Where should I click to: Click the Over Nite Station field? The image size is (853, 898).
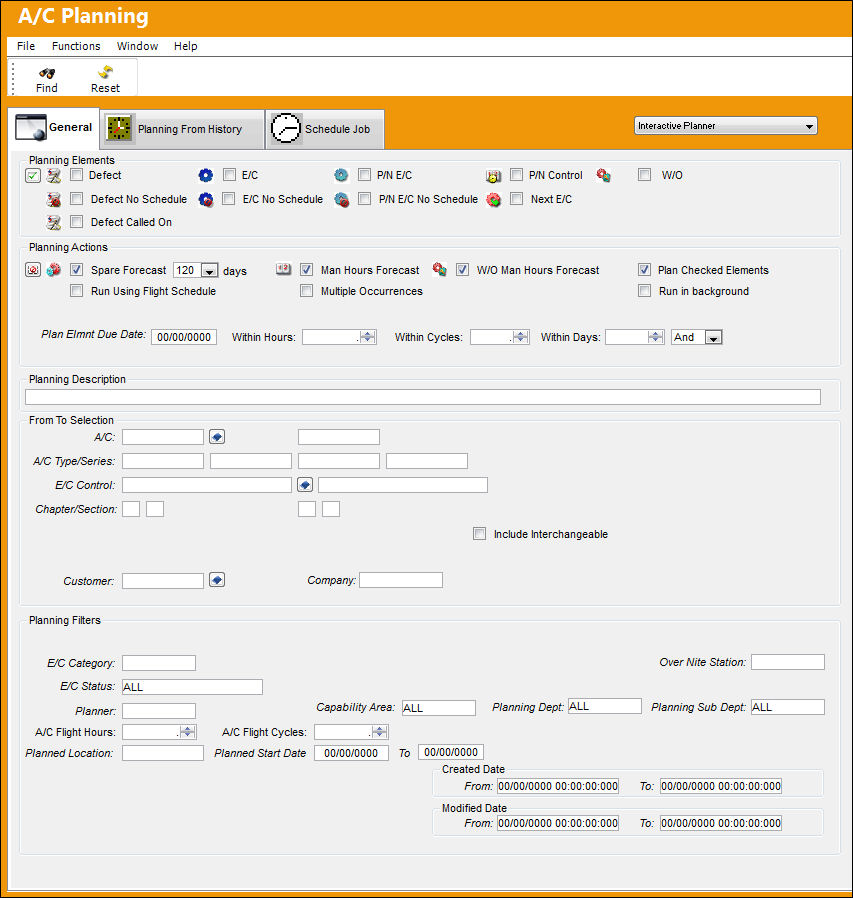788,662
